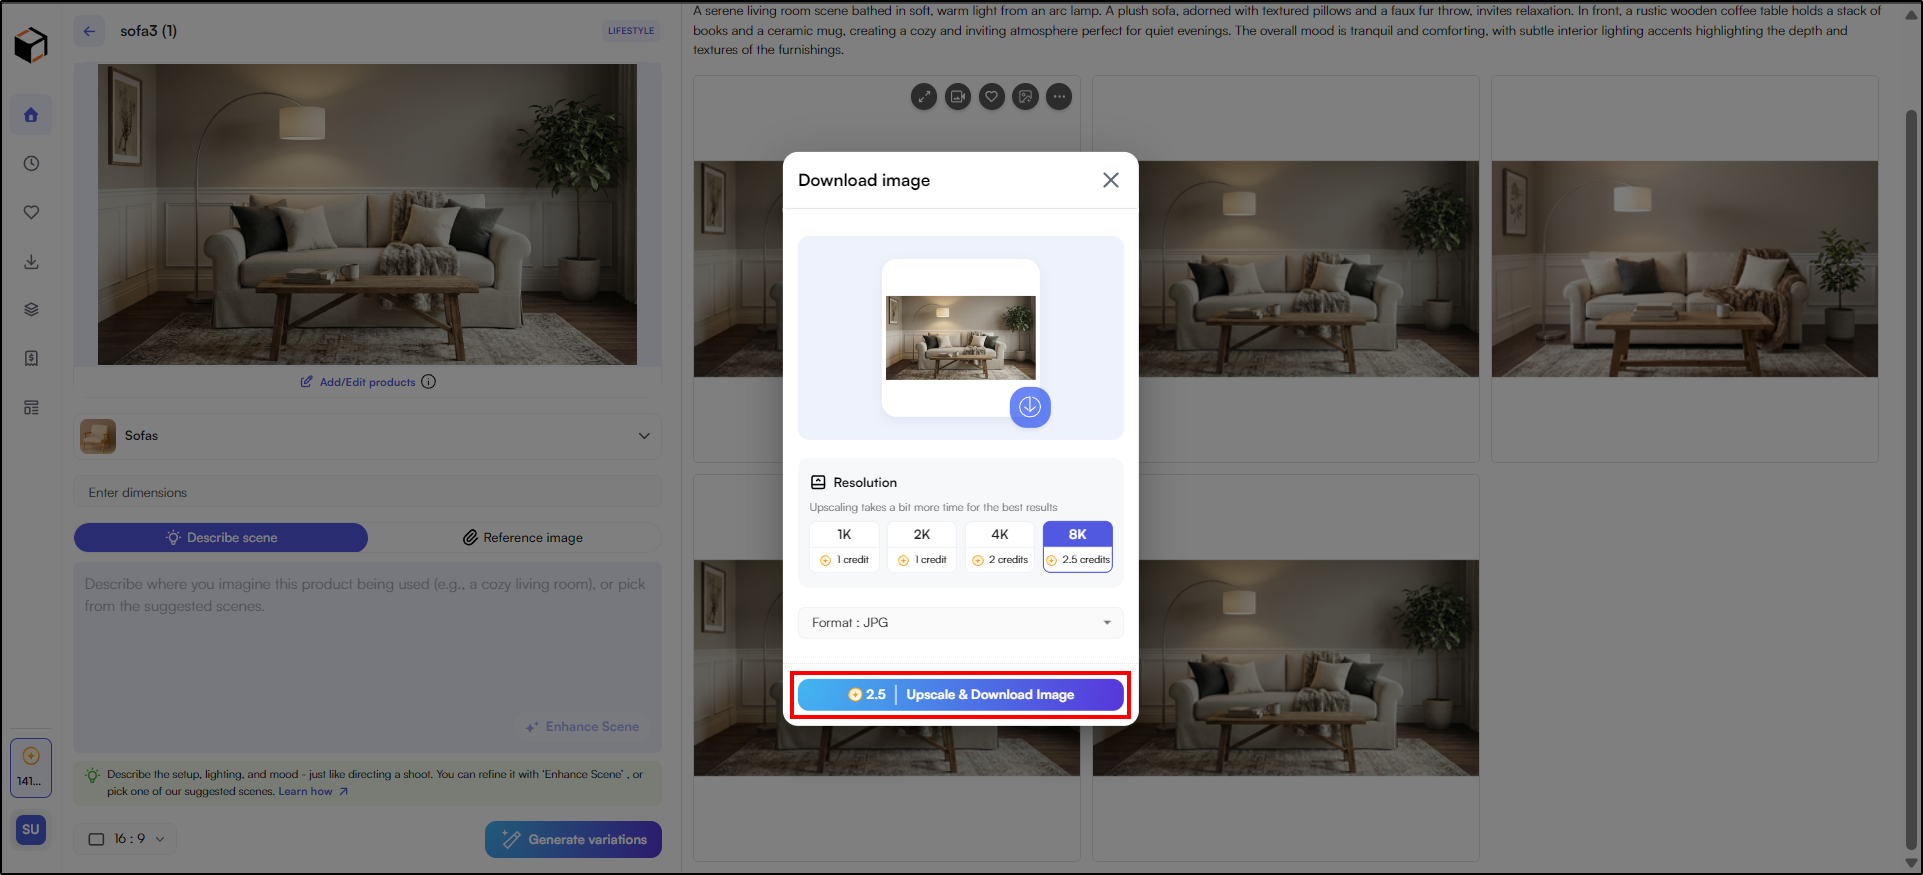Switch to the Describe scene tab
Image resolution: width=1923 pixels, height=875 pixels.
(221, 538)
